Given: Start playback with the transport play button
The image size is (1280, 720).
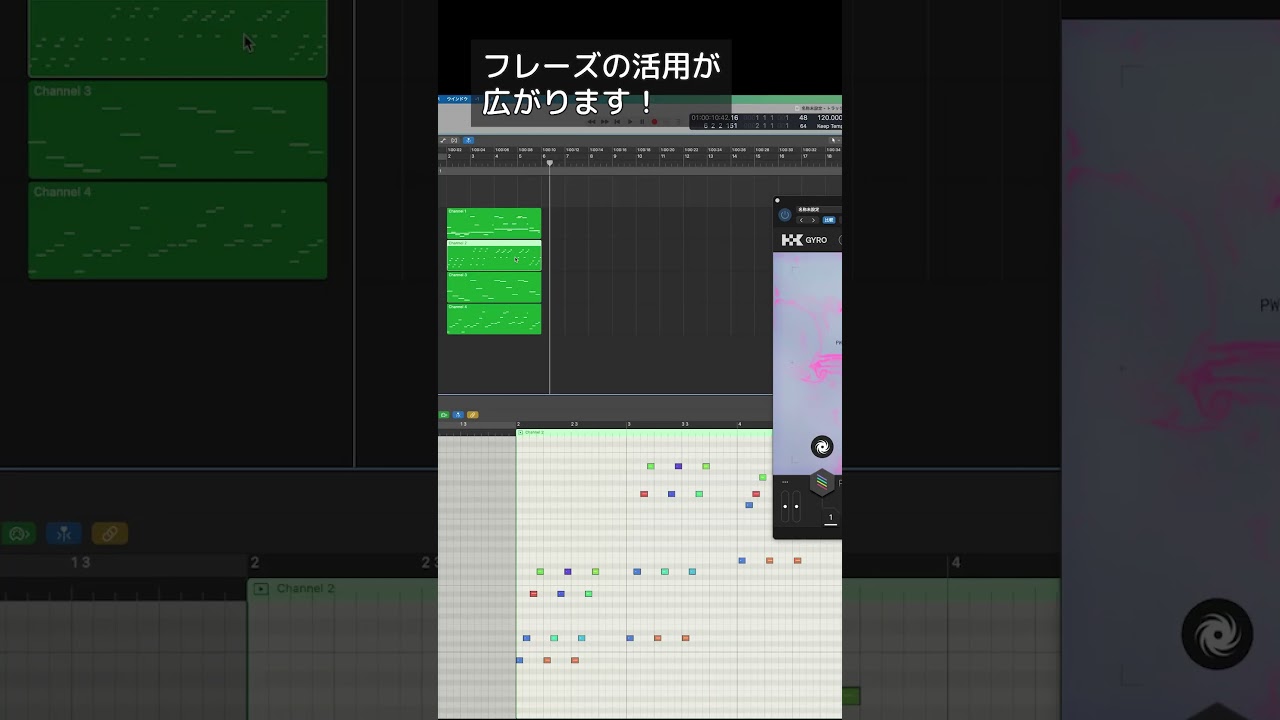Looking at the screenshot, I should click(x=629, y=122).
